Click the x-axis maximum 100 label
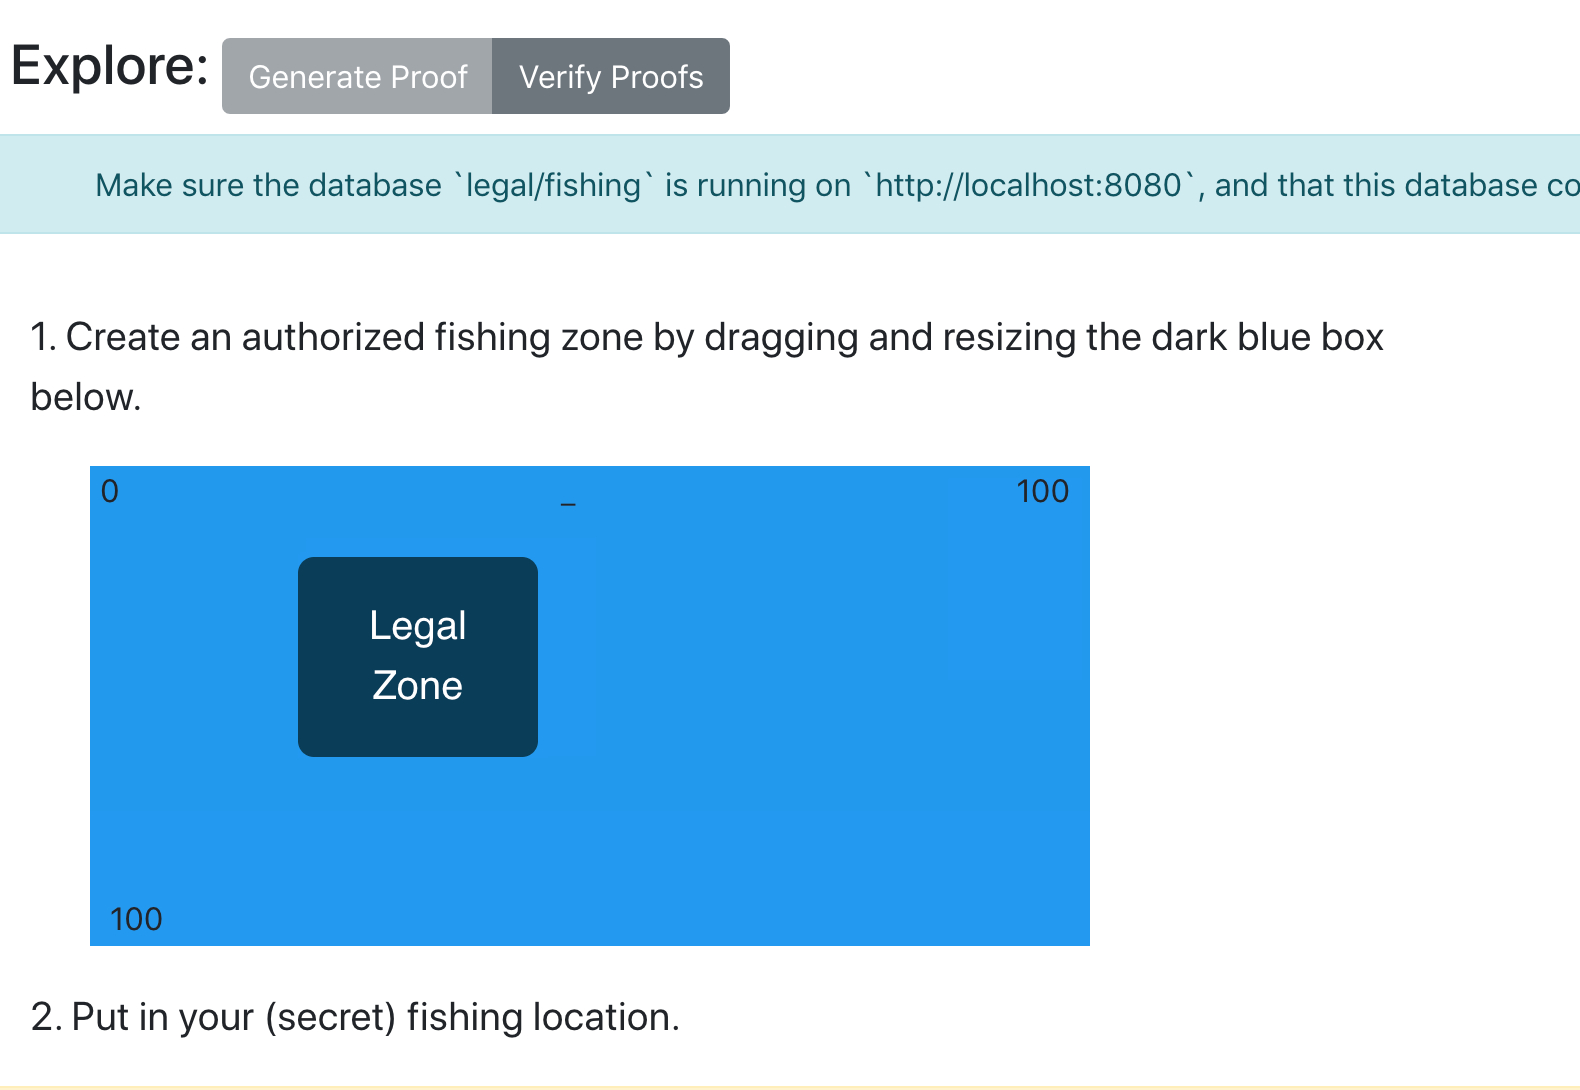The width and height of the screenshot is (1580, 1090). (x=1042, y=491)
